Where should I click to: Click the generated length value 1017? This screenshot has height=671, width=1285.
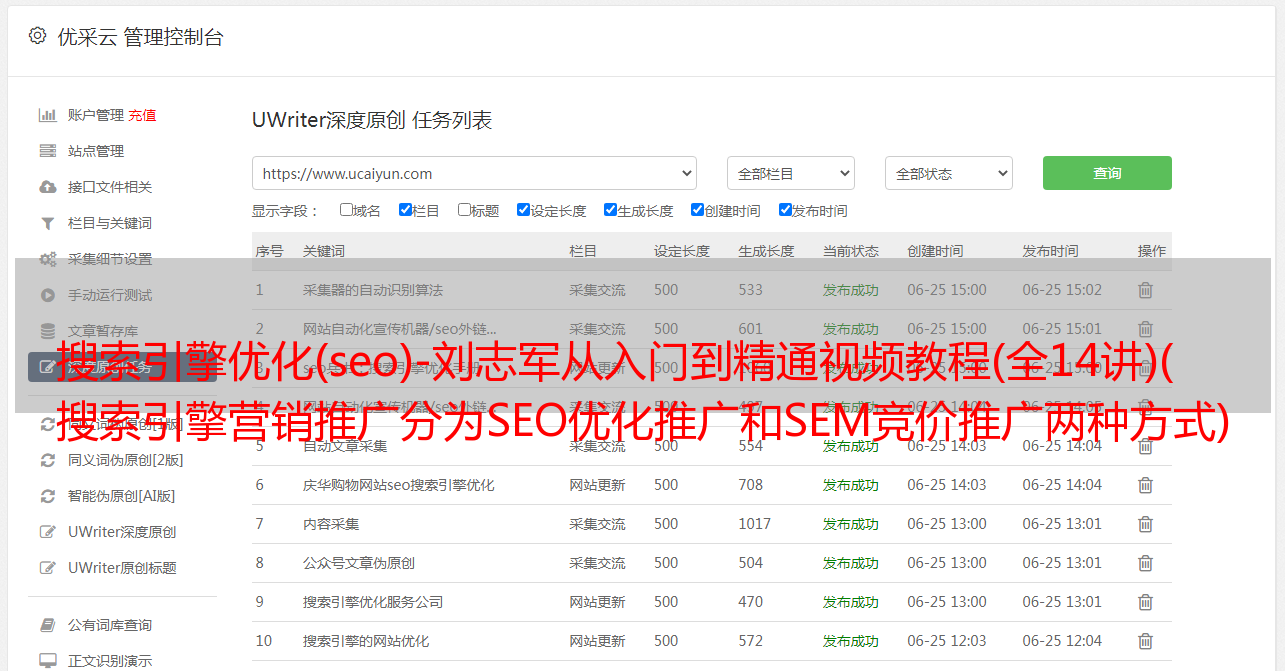pos(755,524)
